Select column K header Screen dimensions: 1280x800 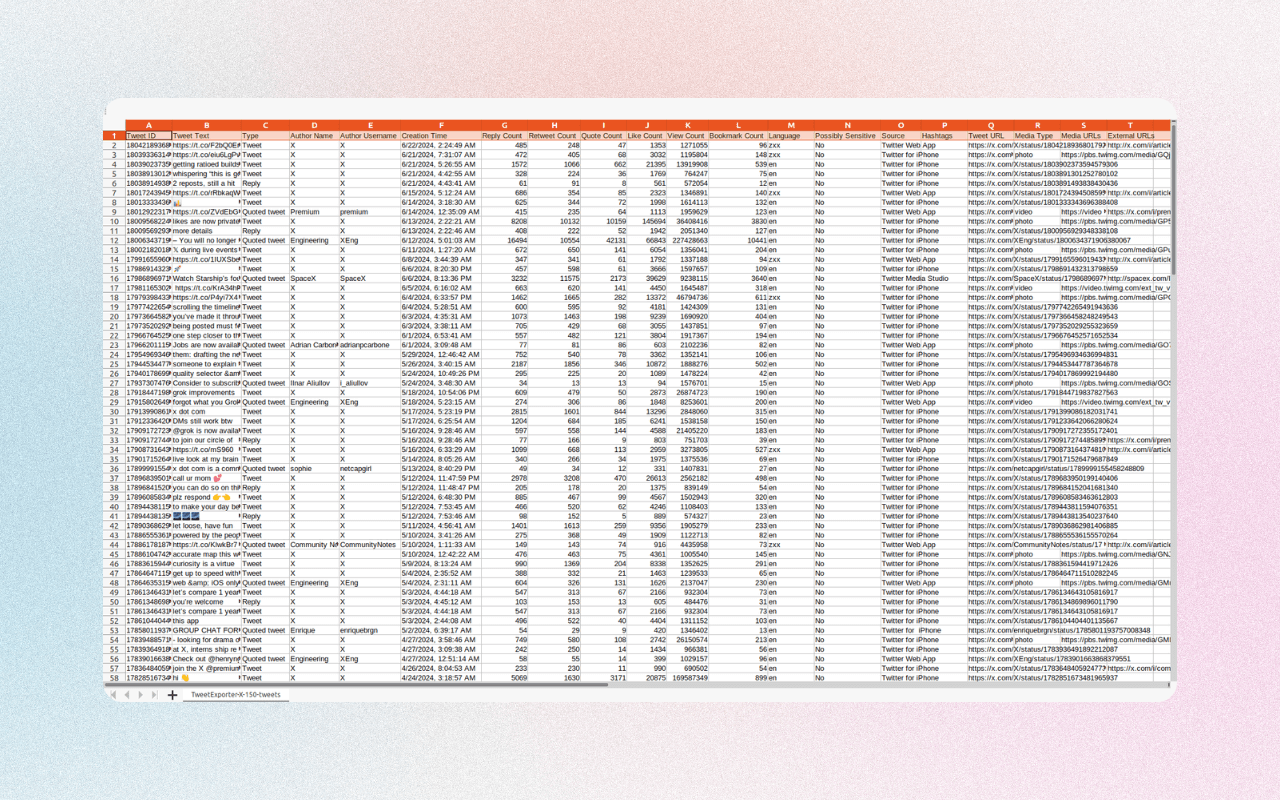[686, 126]
